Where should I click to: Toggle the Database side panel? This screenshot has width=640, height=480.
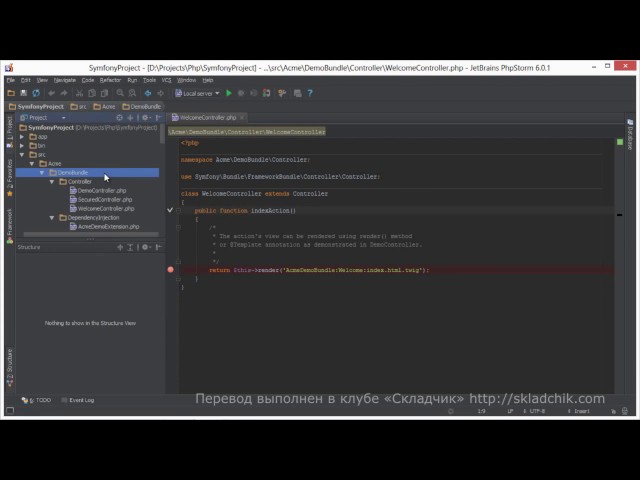coord(630,135)
